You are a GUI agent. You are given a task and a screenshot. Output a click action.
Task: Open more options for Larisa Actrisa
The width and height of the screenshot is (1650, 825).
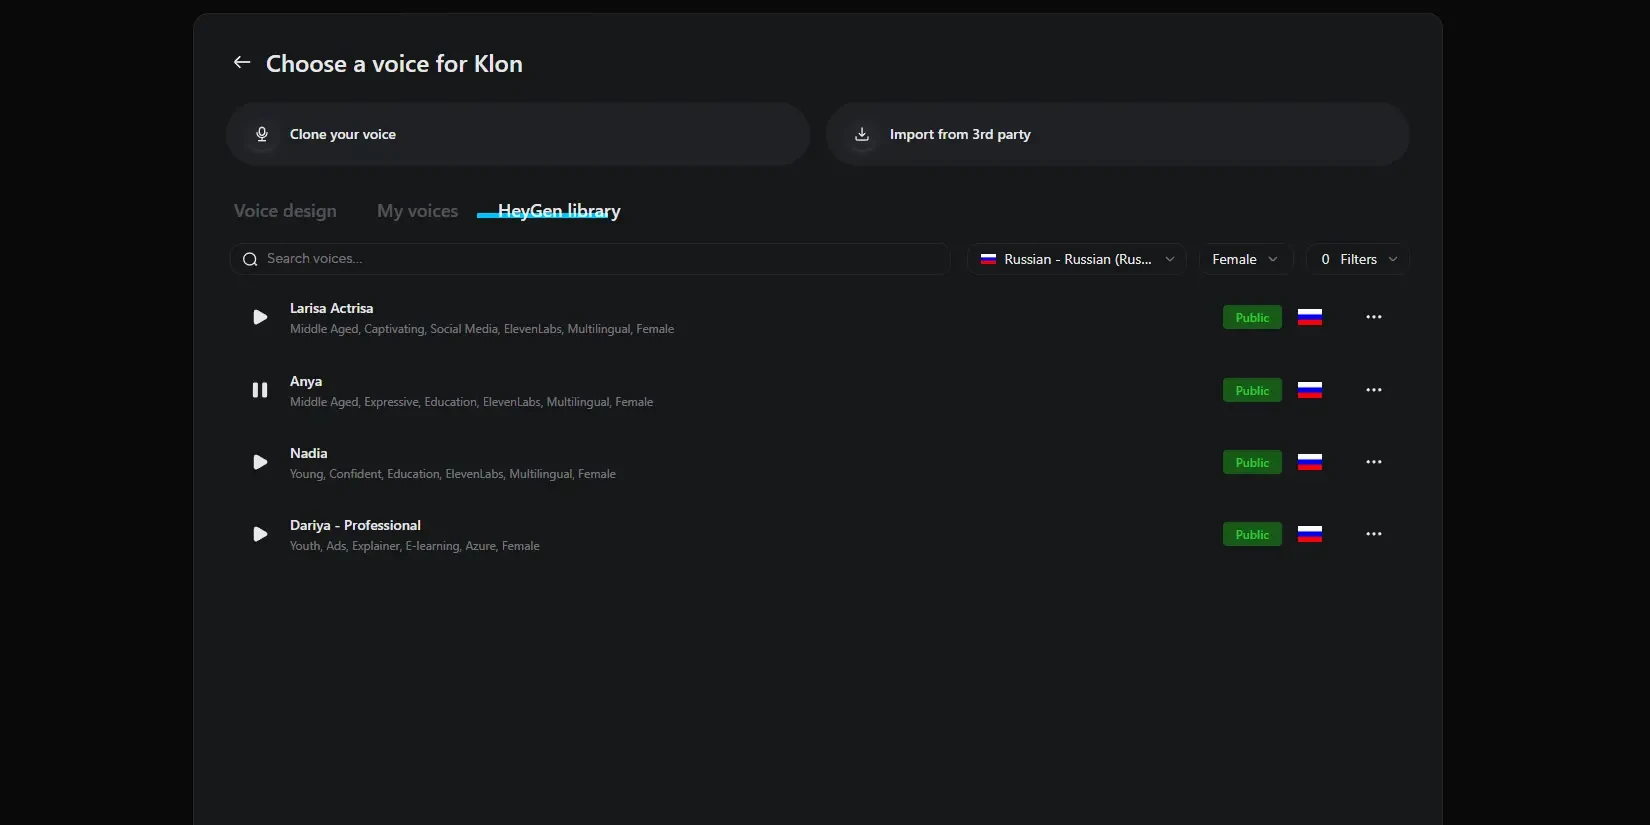tap(1374, 317)
